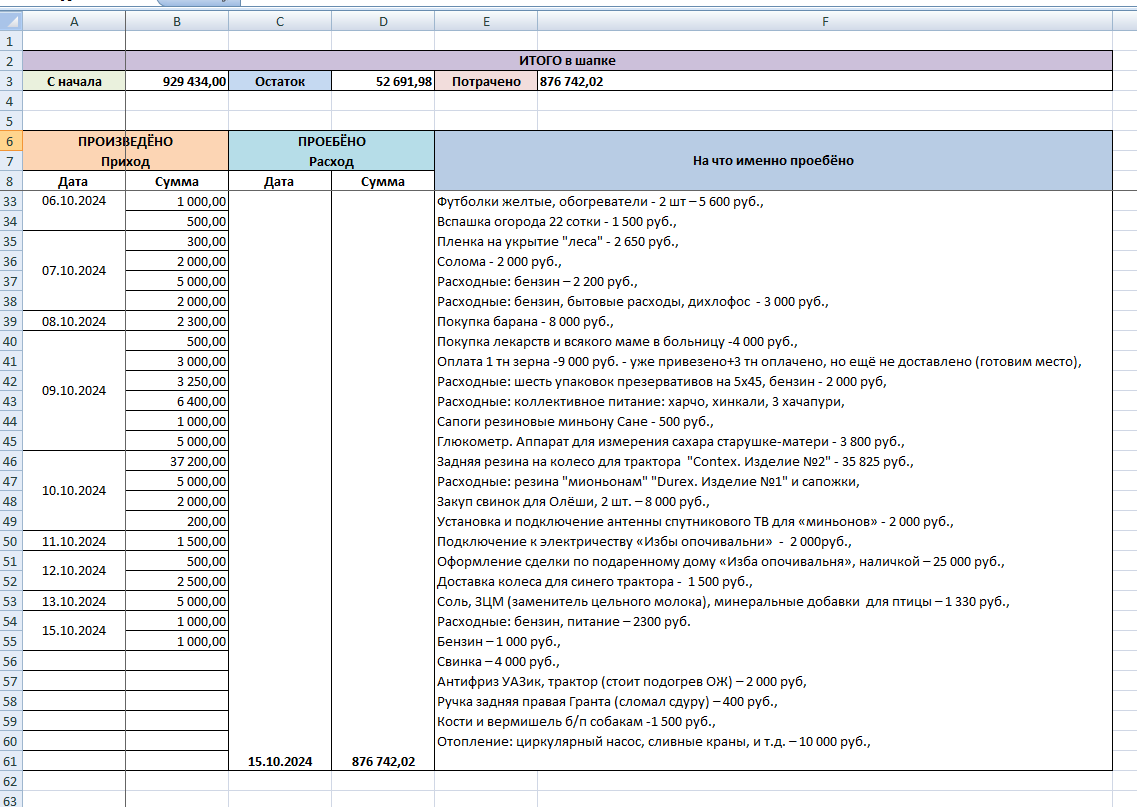This screenshot has width=1137, height=807.
Task: Select row 61 header
Action: pyautogui.click(x=11, y=761)
